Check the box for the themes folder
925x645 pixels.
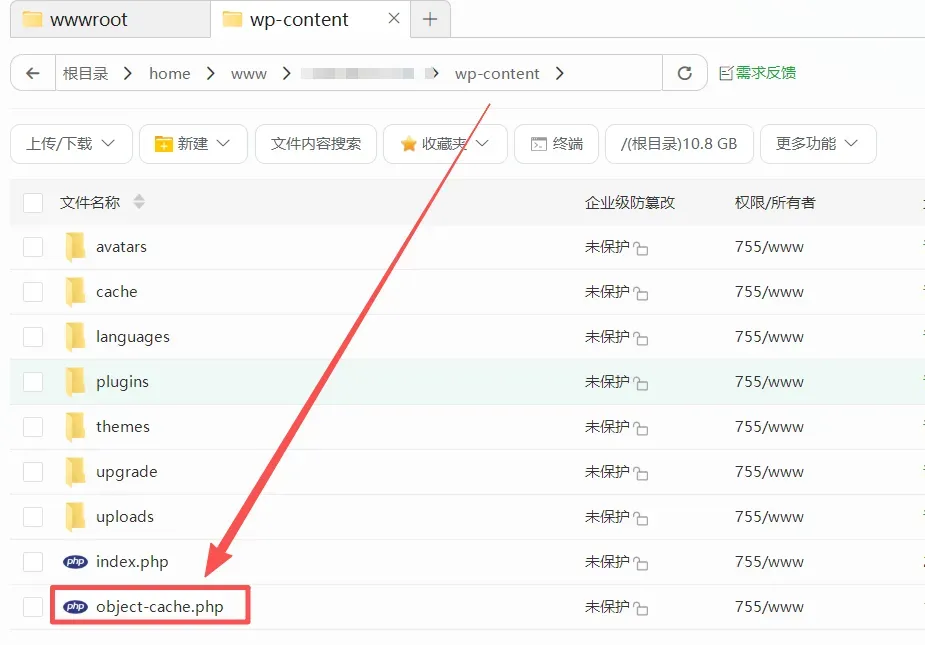coord(33,427)
